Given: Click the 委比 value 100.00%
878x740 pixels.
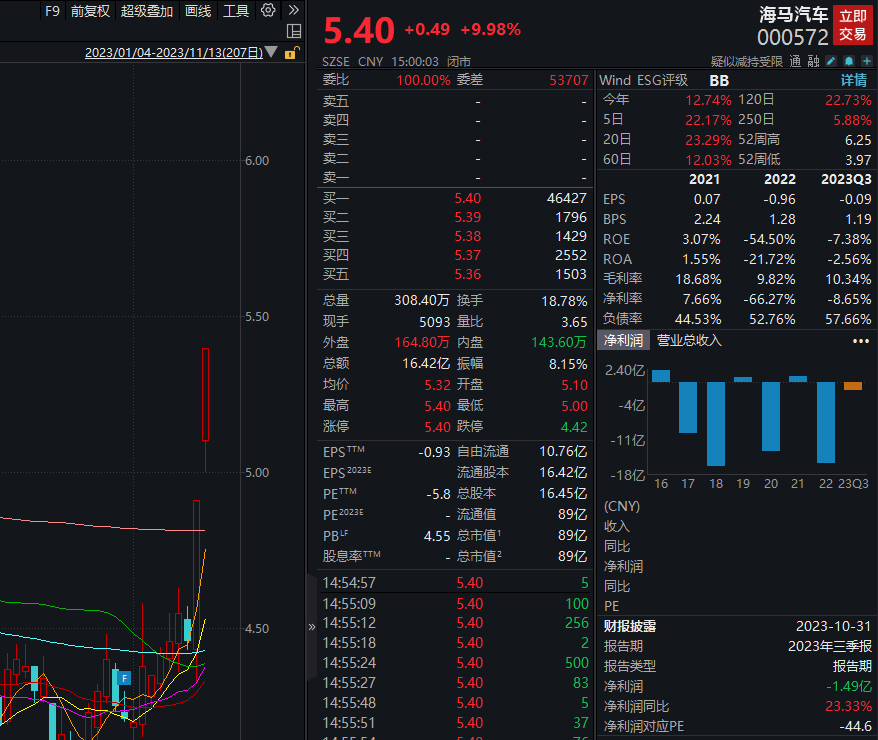Looking at the screenshot, I should pyautogui.click(x=423, y=80).
